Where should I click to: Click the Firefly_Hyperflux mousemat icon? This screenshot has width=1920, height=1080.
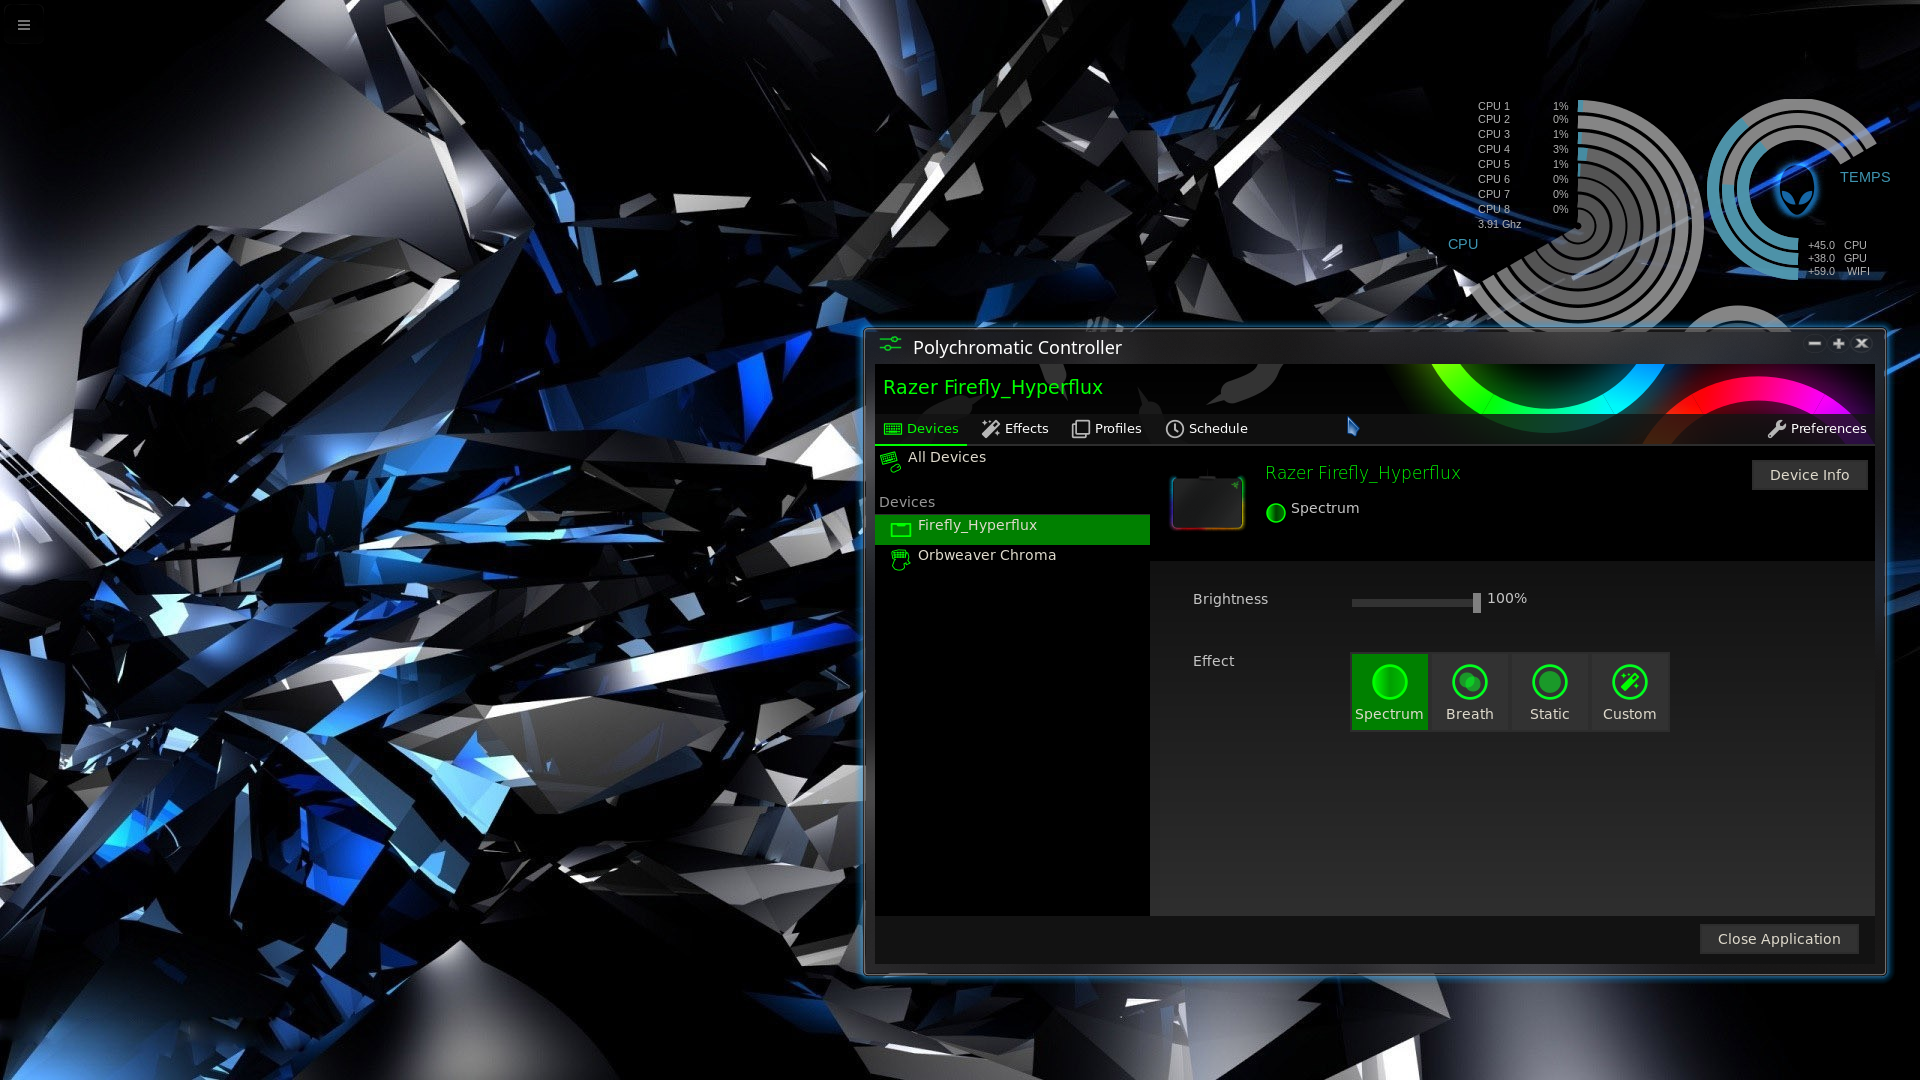pos(899,529)
